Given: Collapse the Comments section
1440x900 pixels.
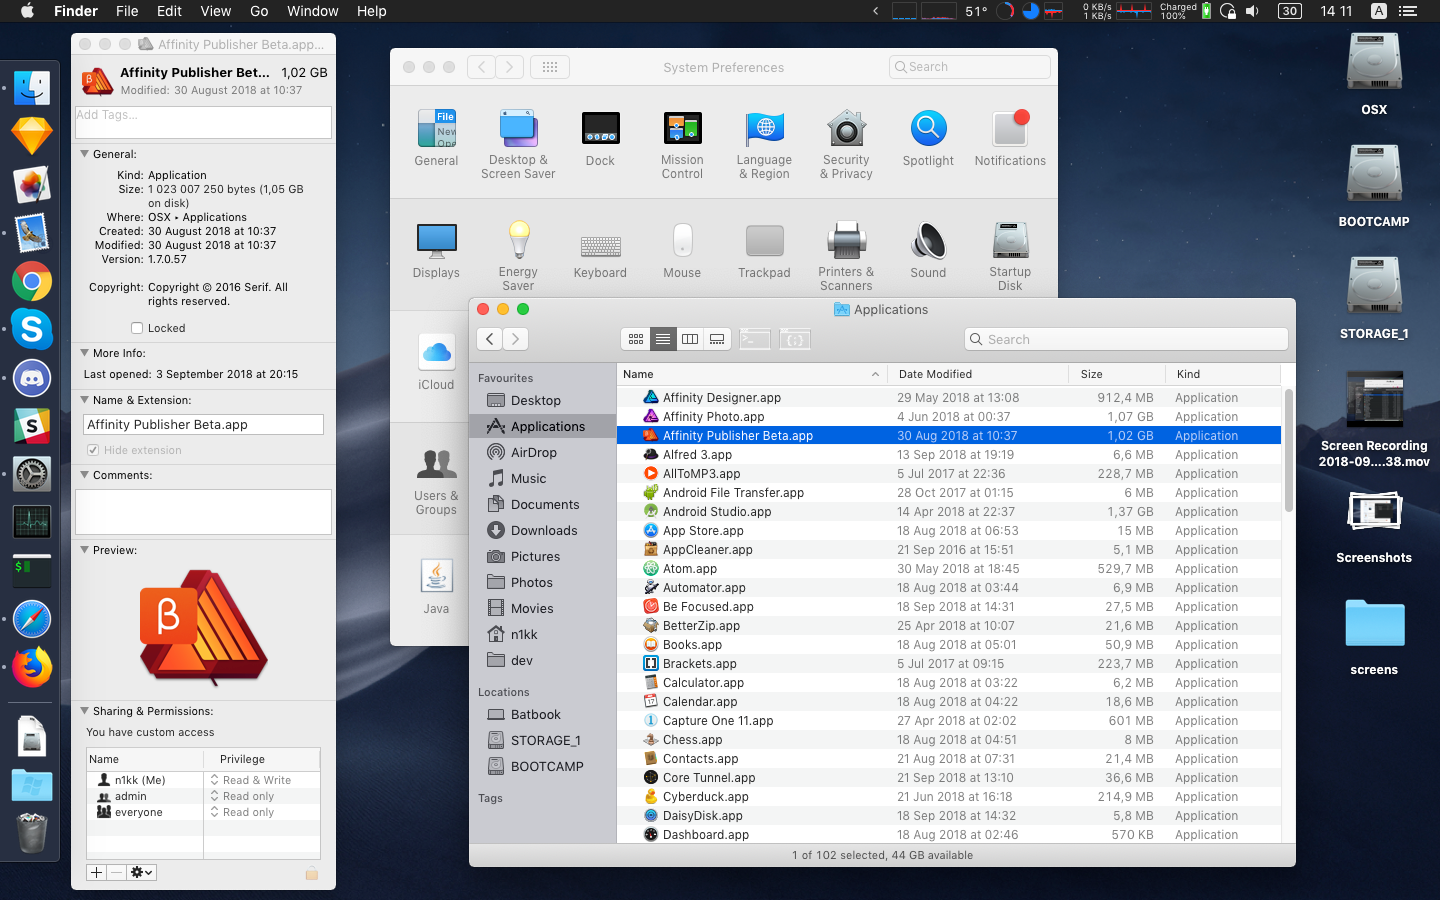Looking at the screenshot, I should (x=85, y=475).
